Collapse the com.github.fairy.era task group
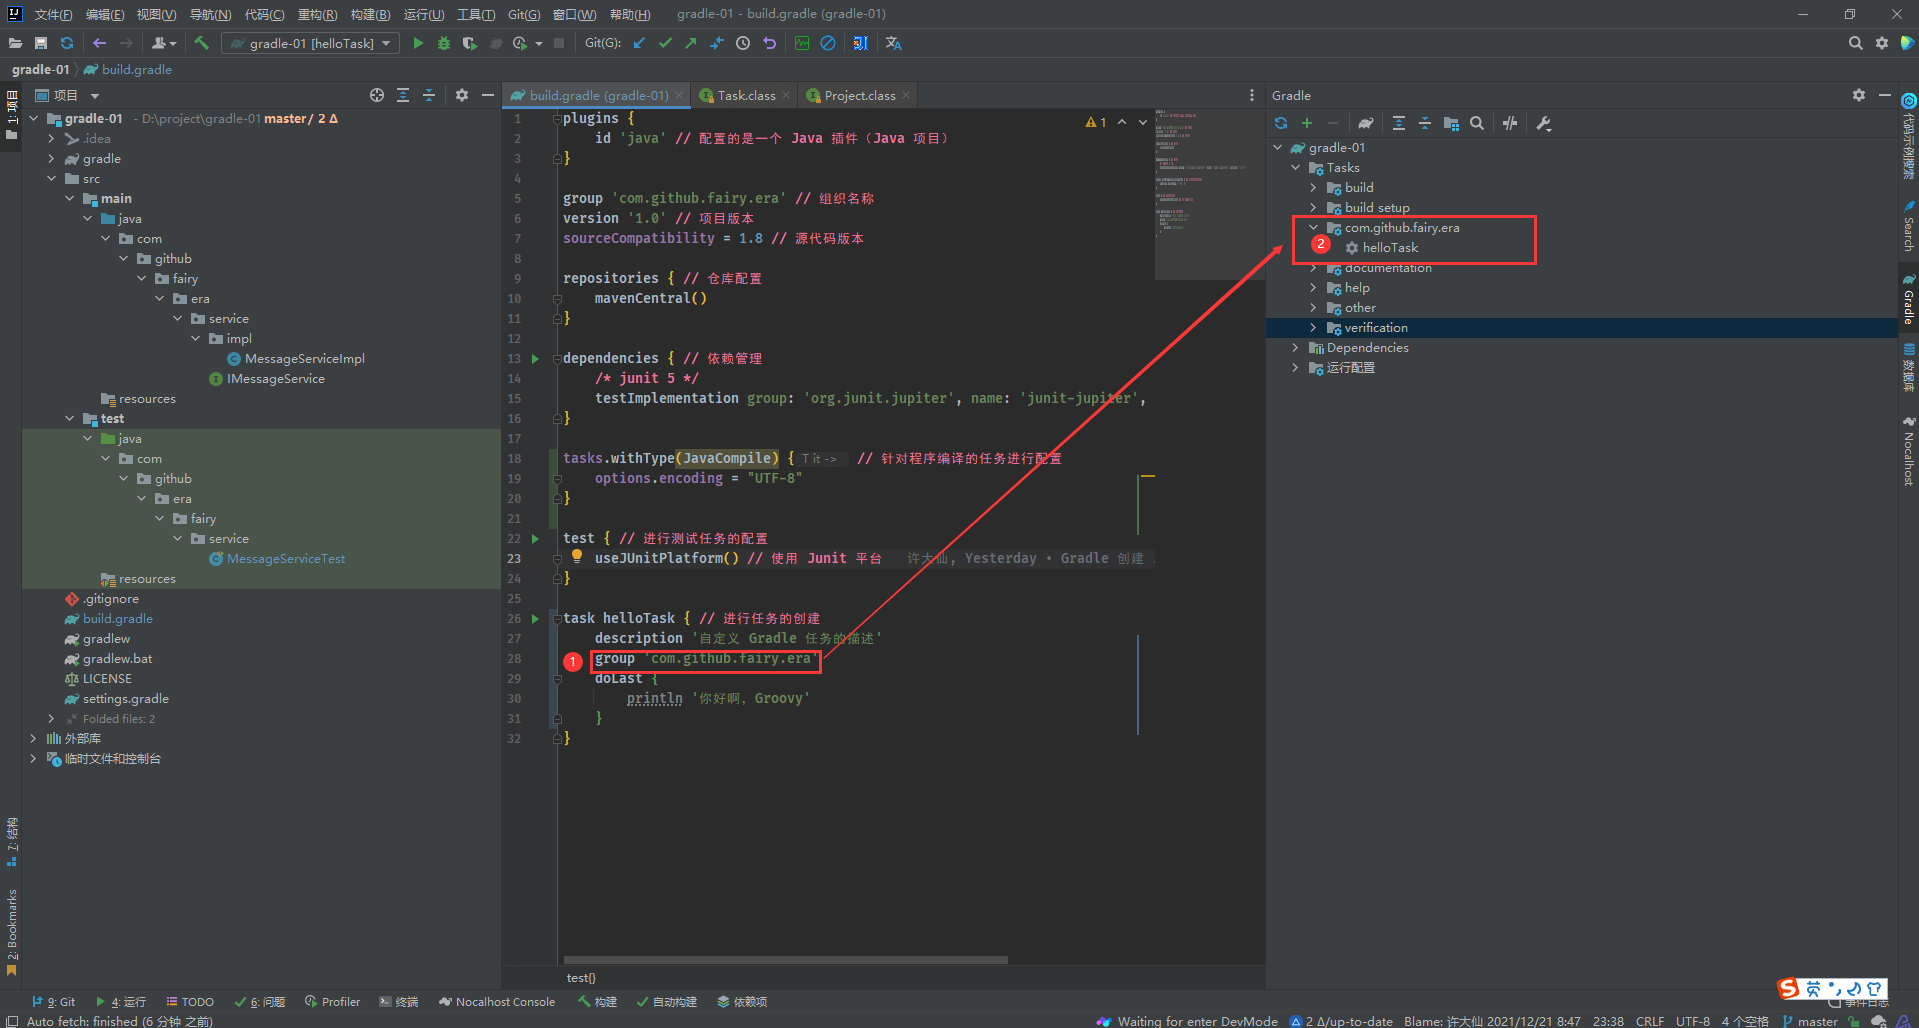 pyautogui.click(x=1314, y=228)
